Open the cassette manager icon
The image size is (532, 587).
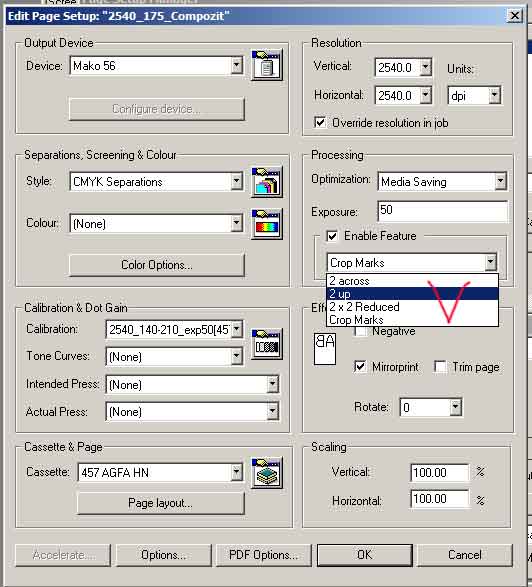267,473
